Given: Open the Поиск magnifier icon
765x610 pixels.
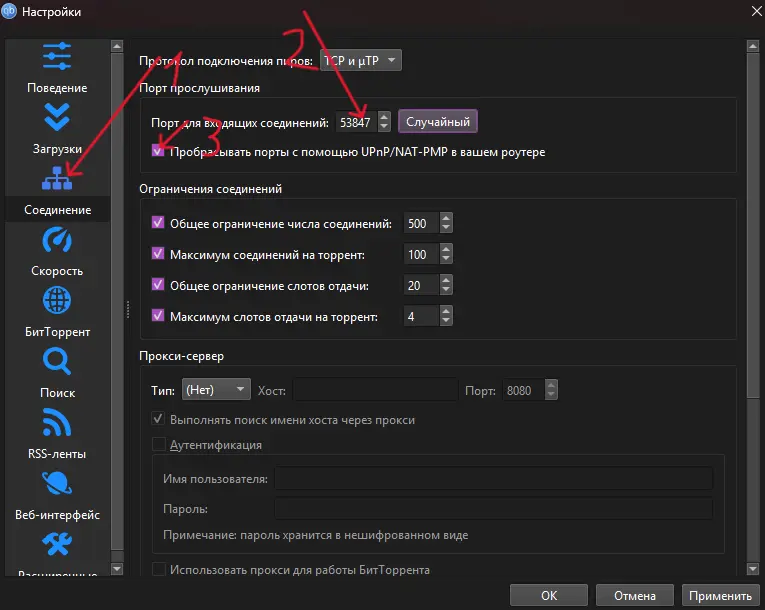Looking at the screenshot, I should click(x=57, y=361).
